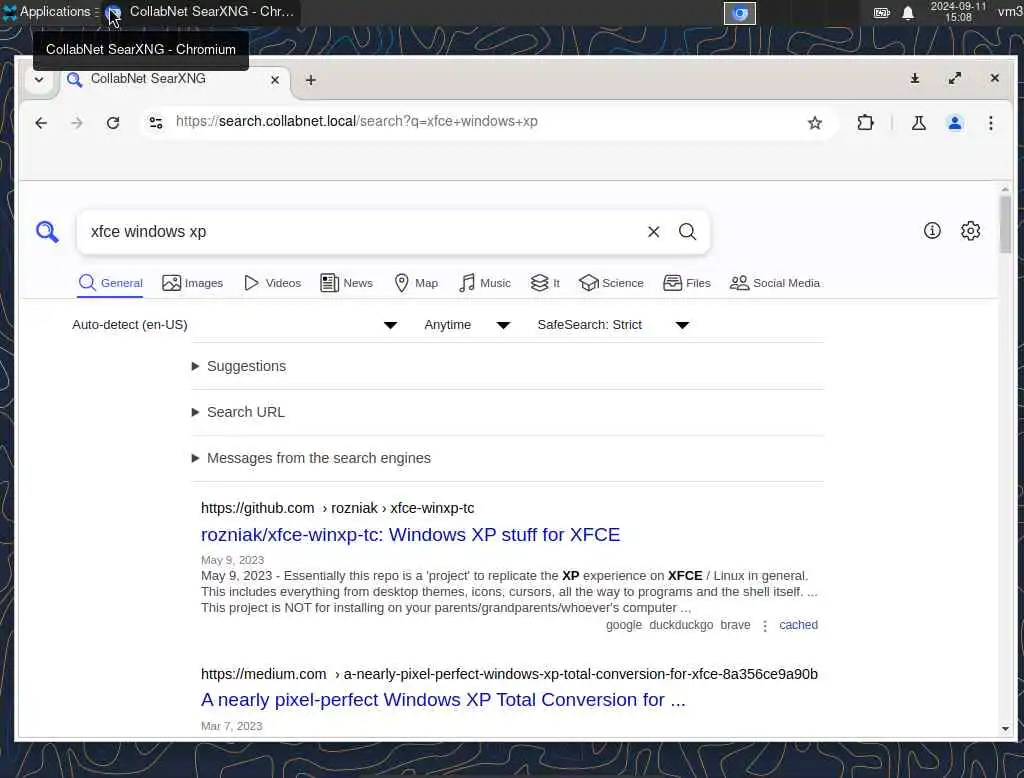
Task: Open the notification bell in the top panel
Action: [908, 12]
